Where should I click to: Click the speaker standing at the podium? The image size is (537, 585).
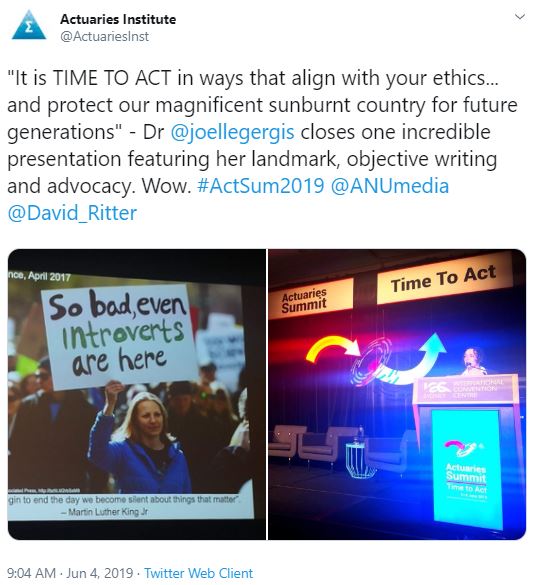pos(472,360)
